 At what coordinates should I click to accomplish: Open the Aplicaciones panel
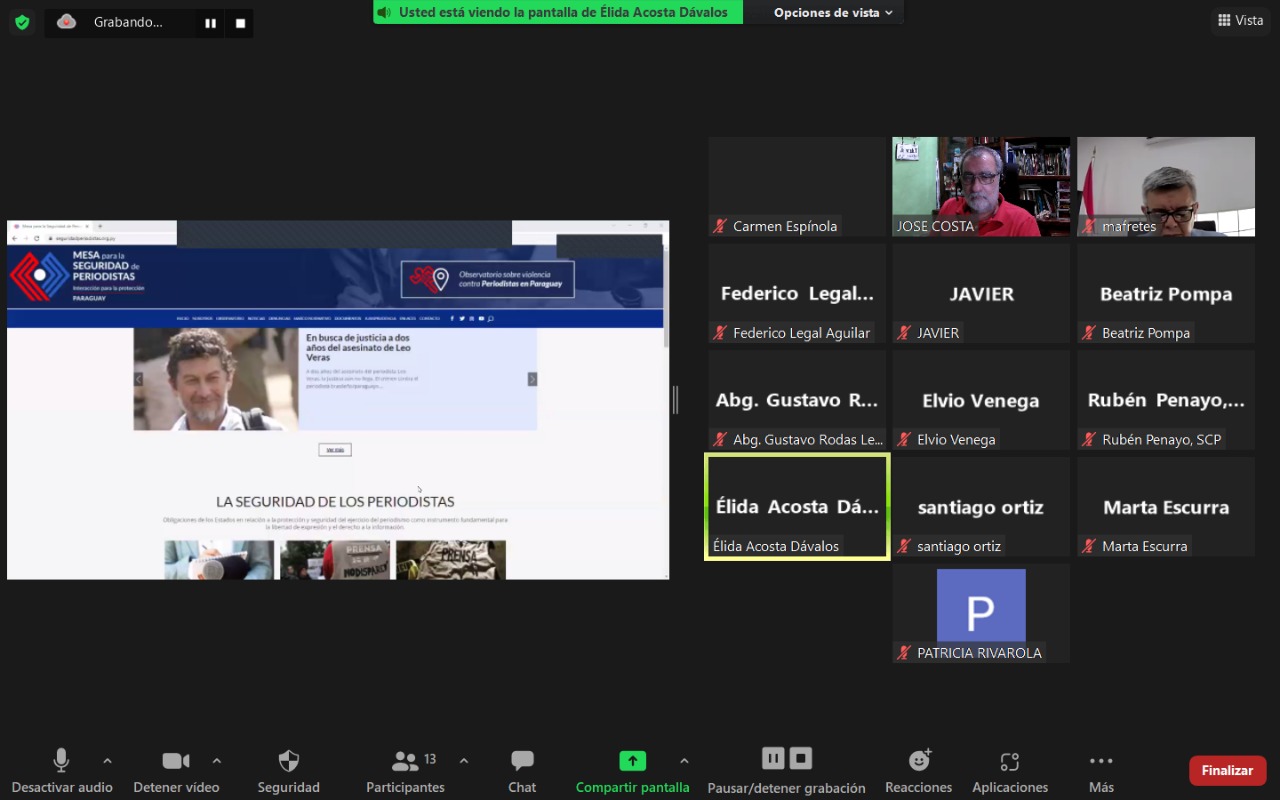[1010, 762]
